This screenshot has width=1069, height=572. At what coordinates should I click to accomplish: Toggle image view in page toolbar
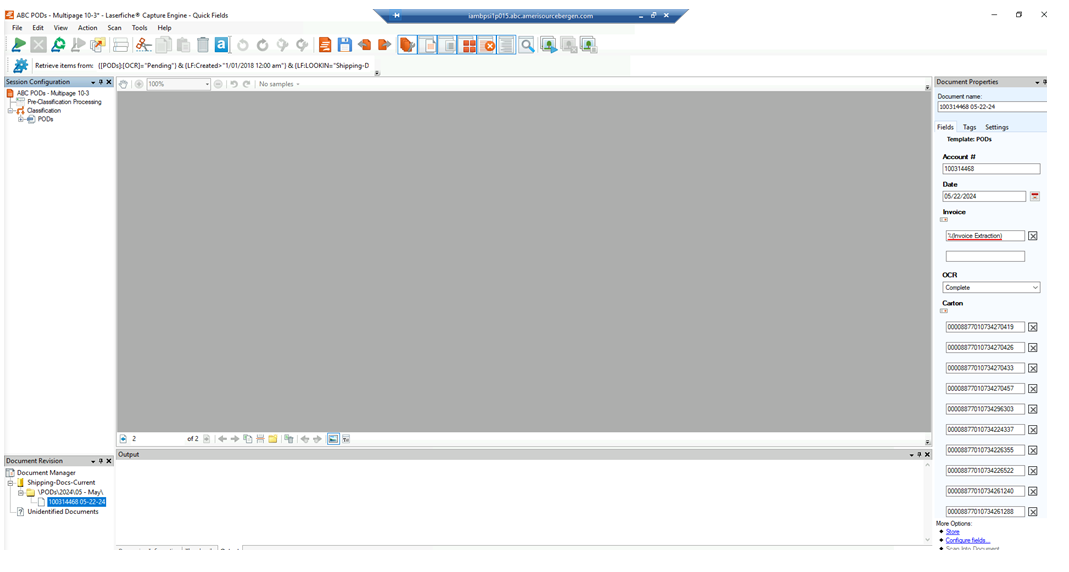pyautogui.click(x=333, y=439)
